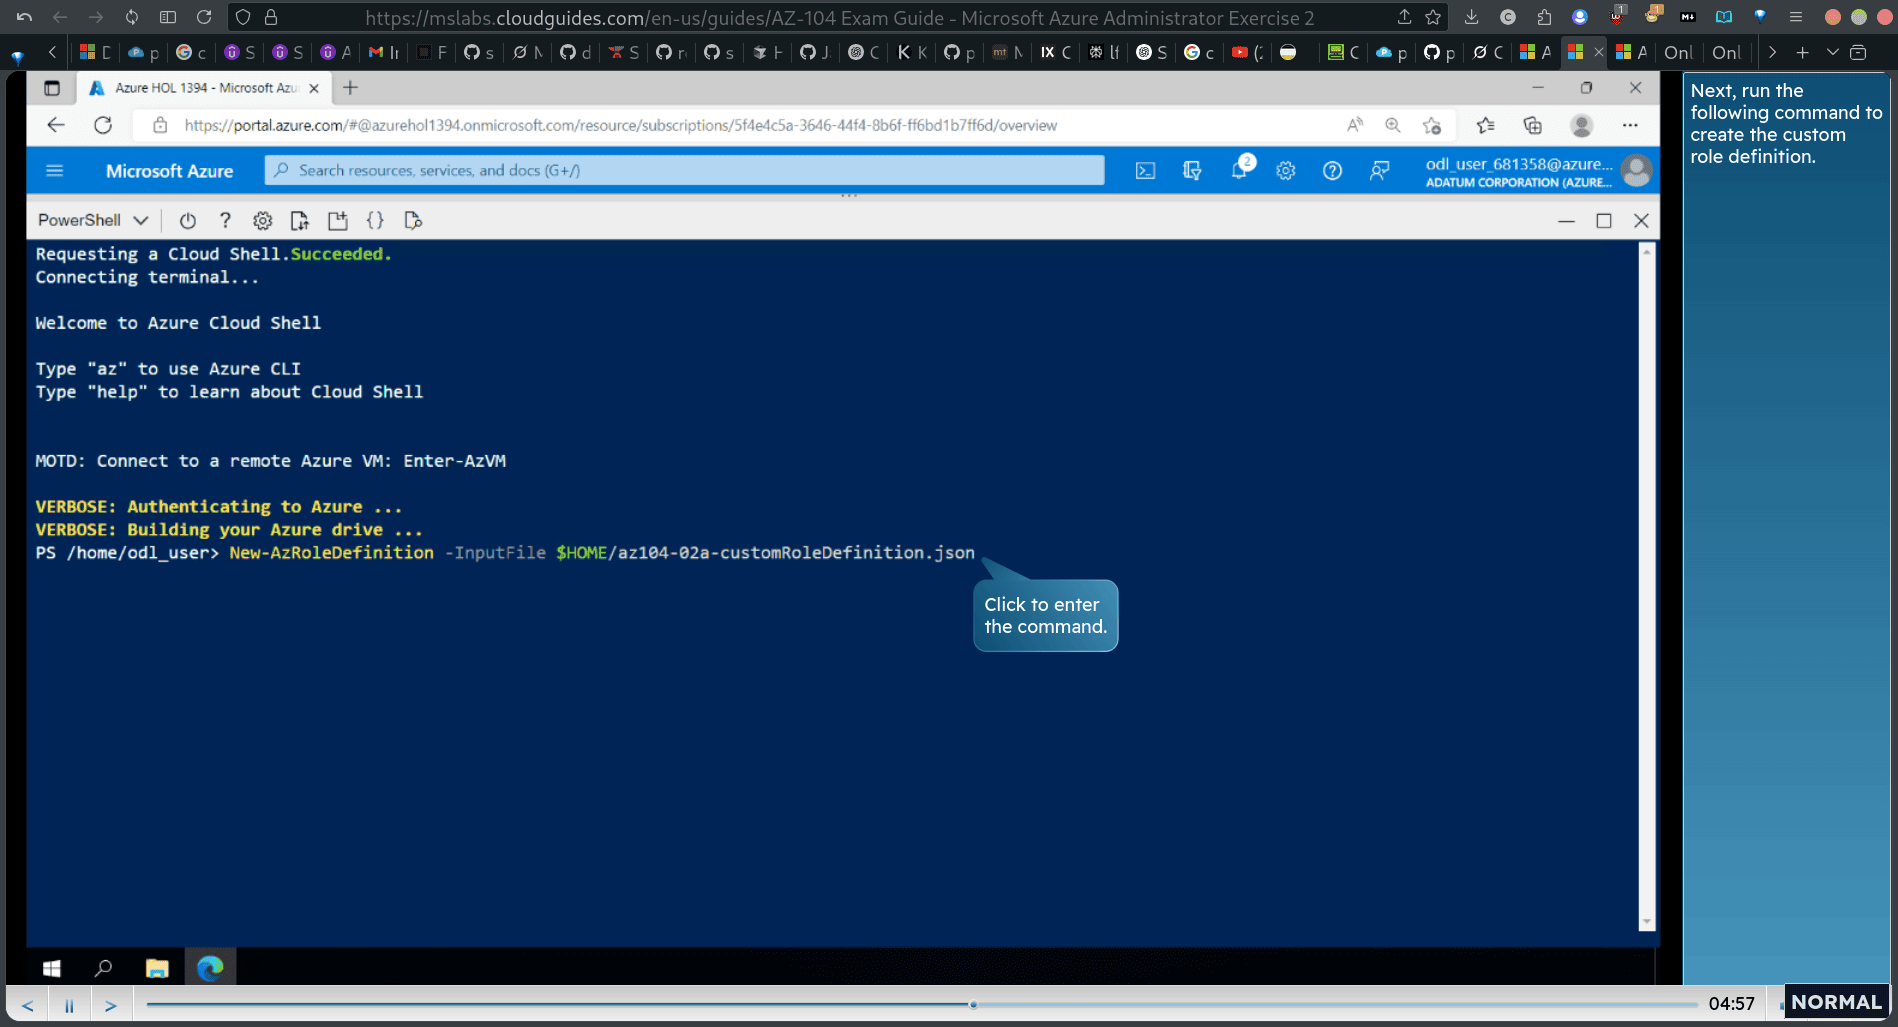
Task: Click the guide progress slider
Action: [x=920, y=1004]
